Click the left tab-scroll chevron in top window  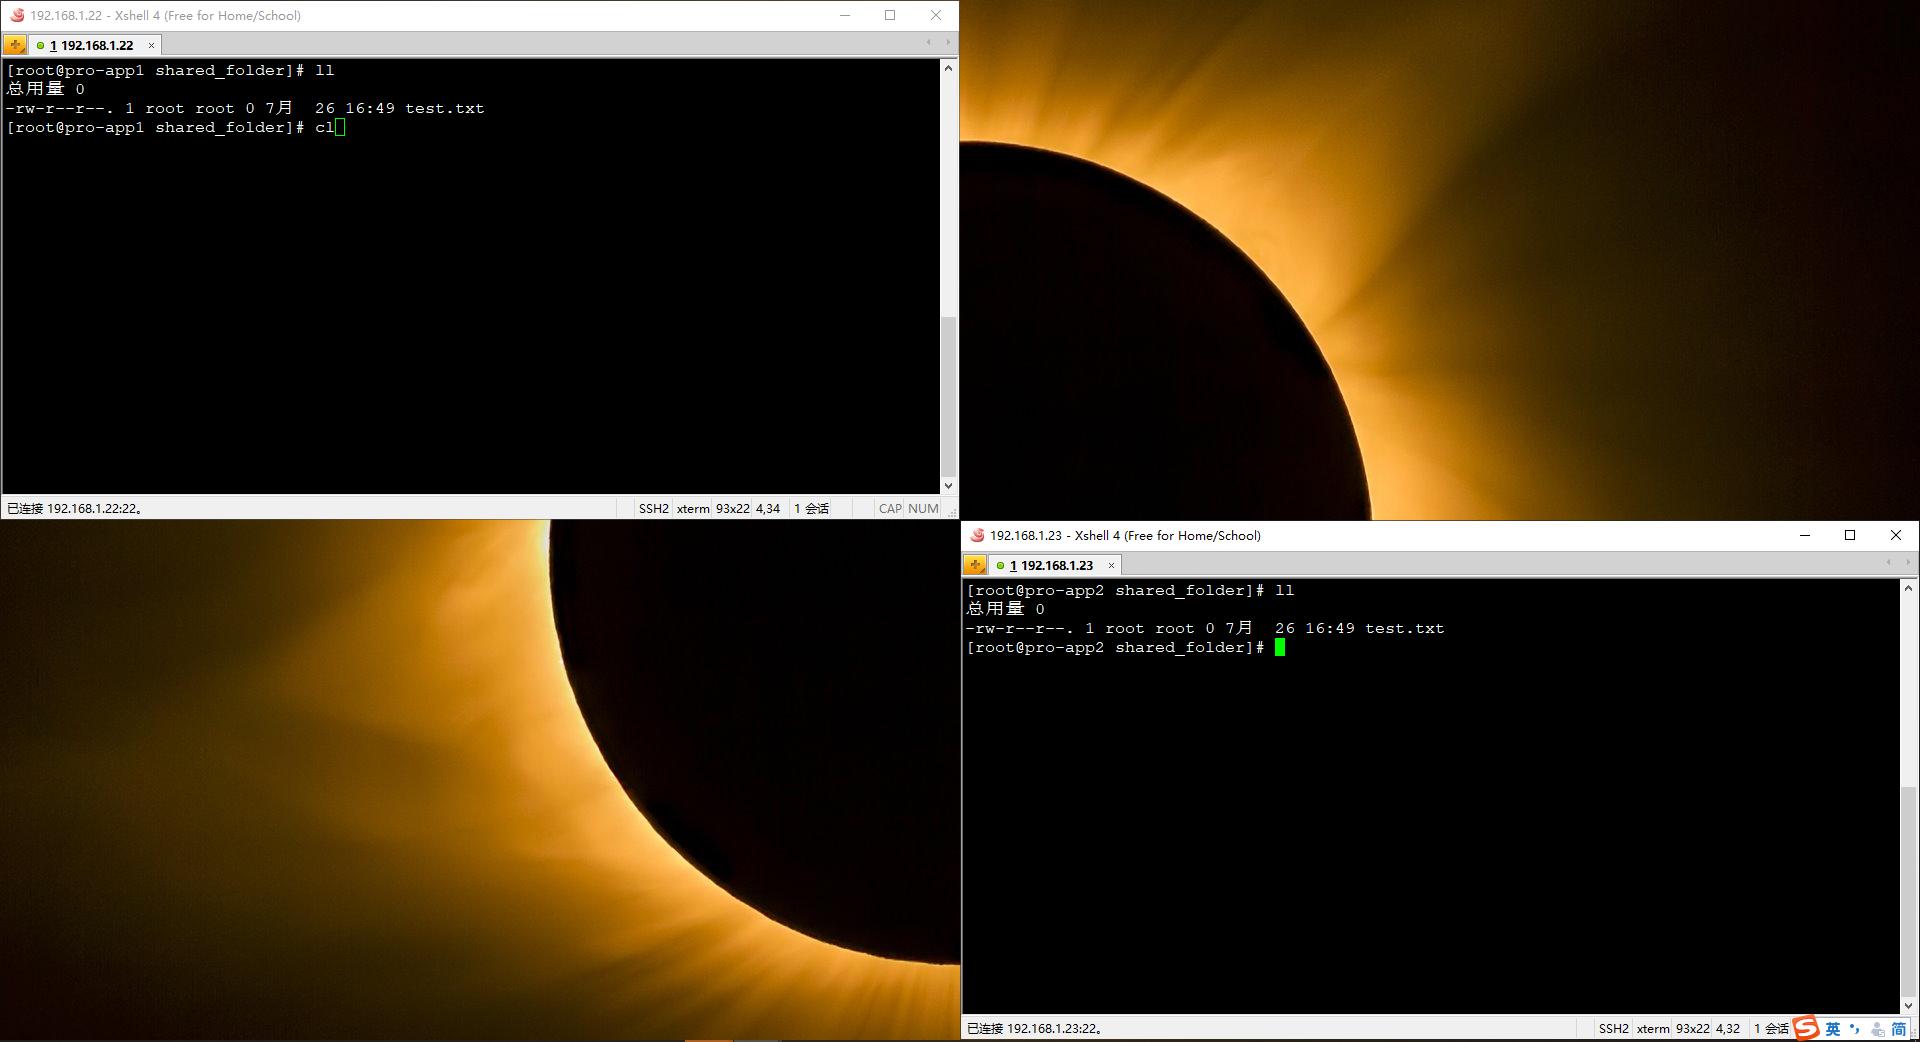[x=929, y=43]
